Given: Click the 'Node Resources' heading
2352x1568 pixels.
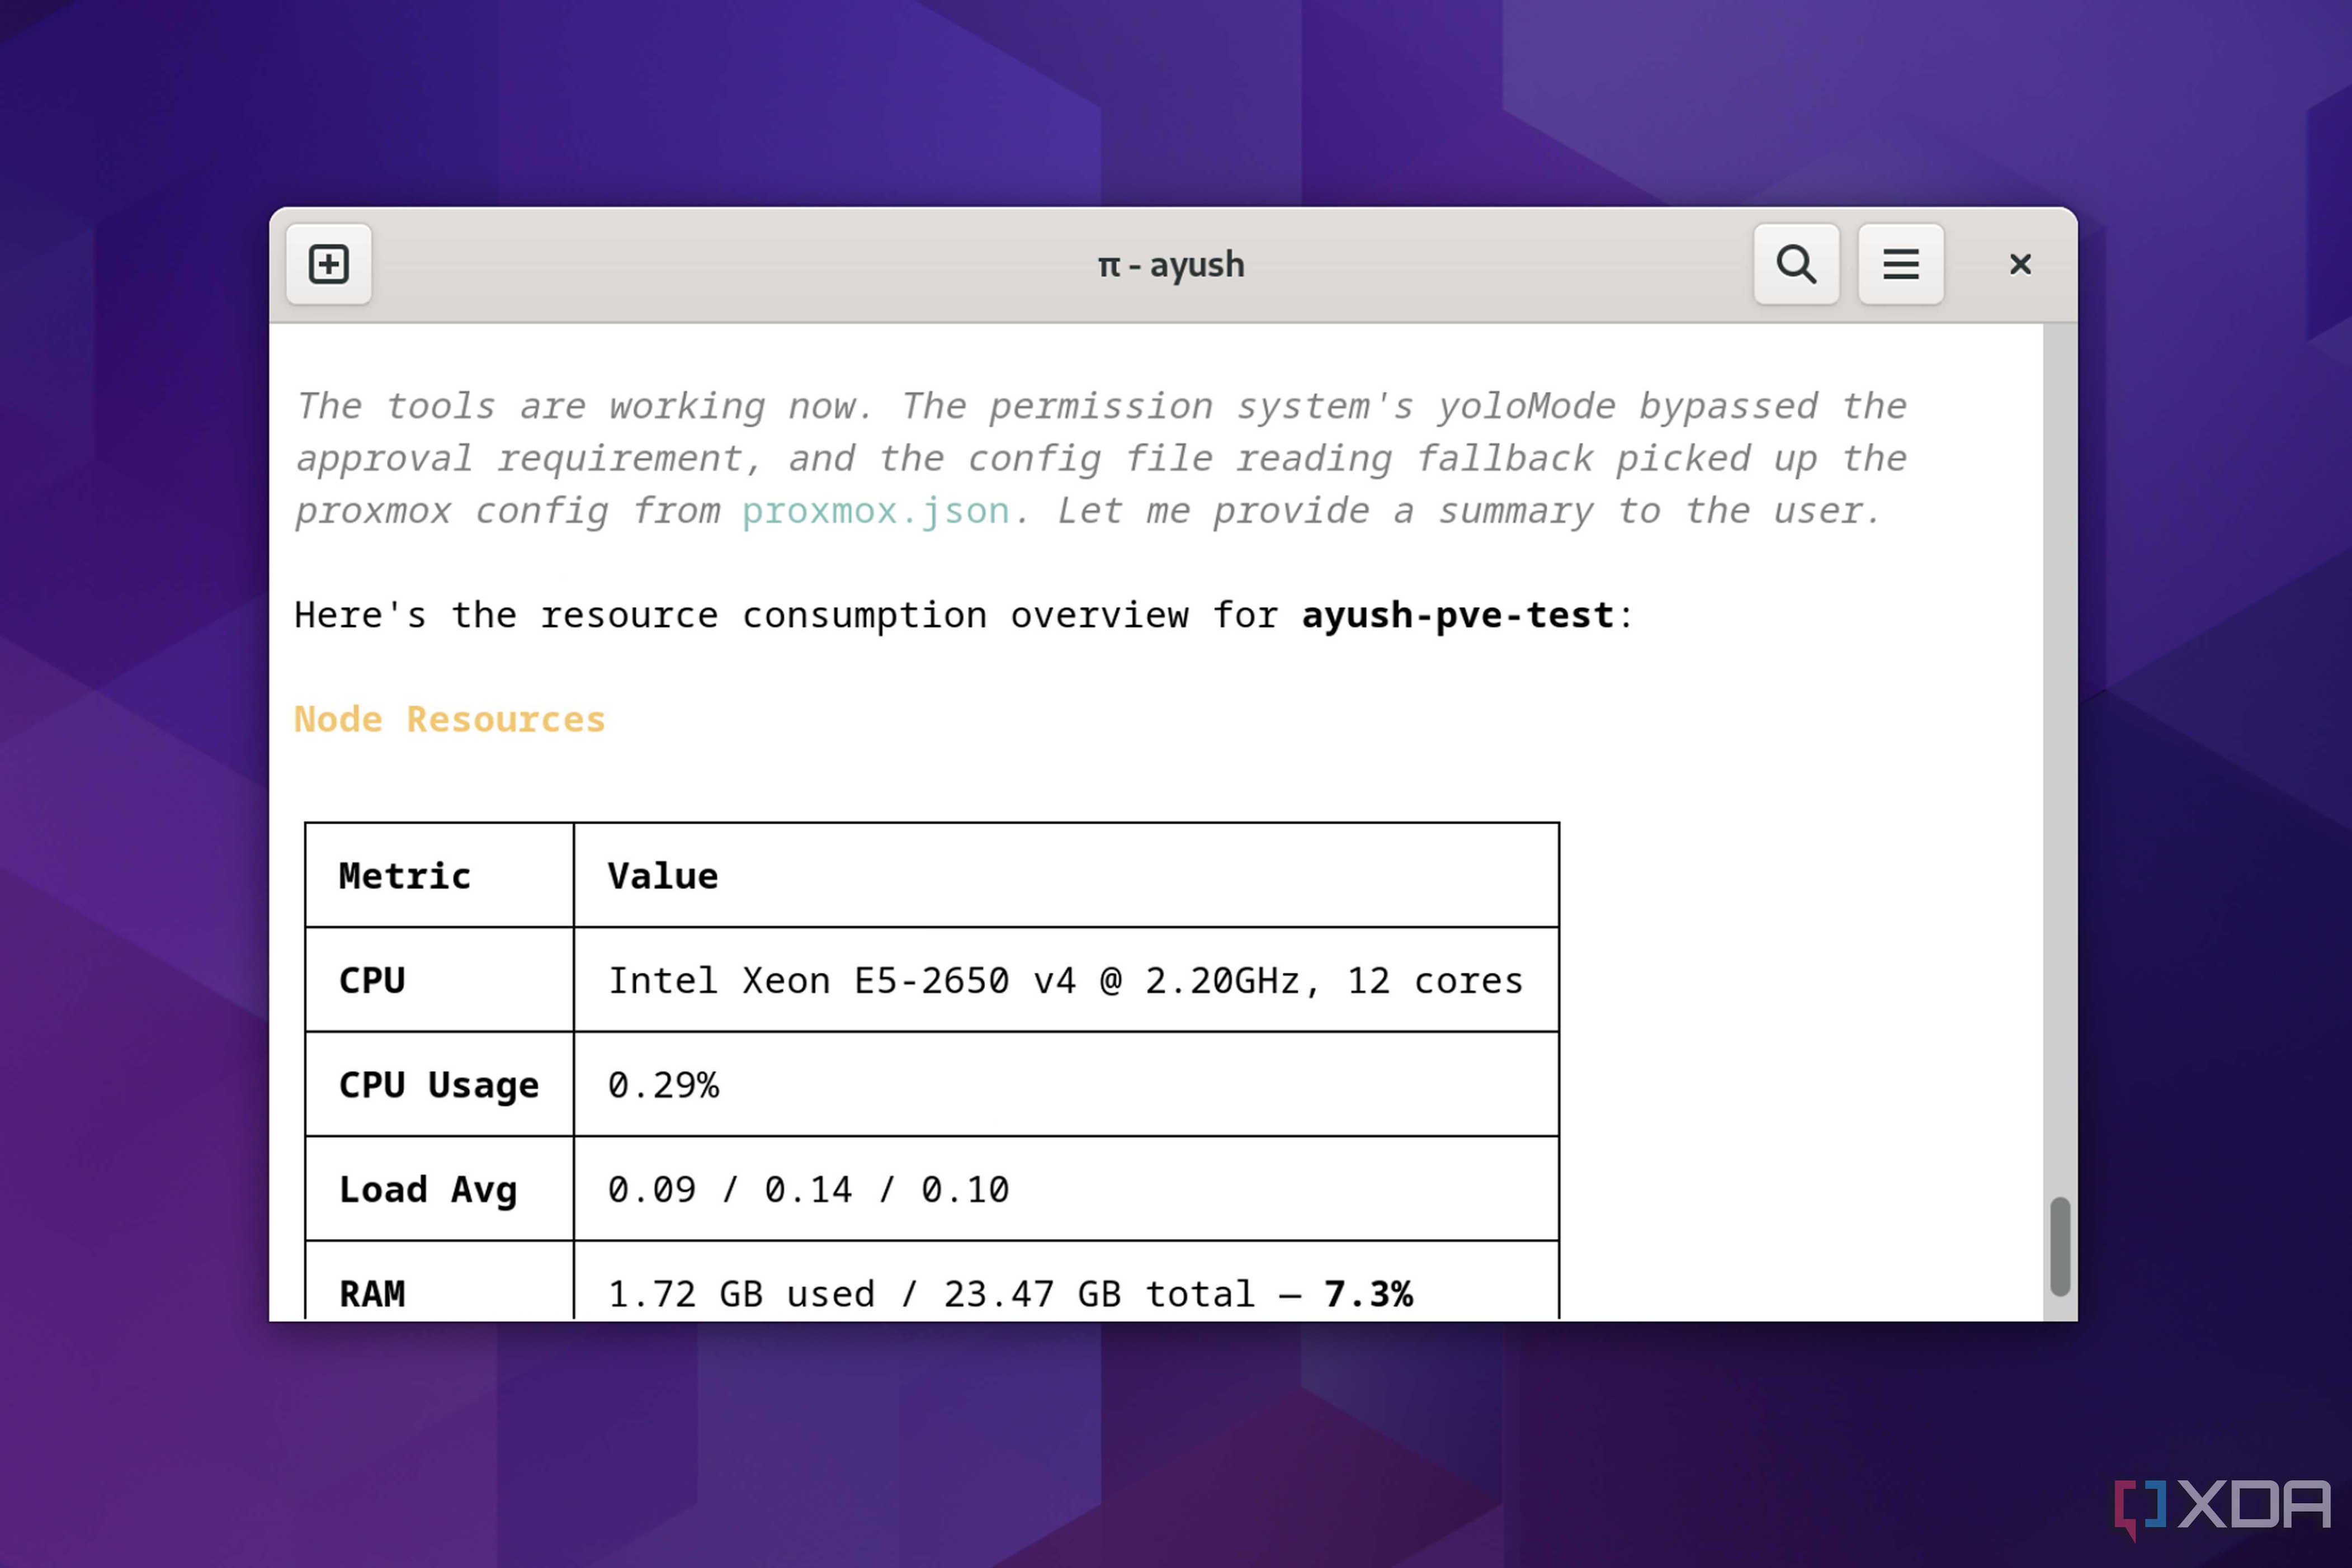Looking at the screenshot, I should click(449, 719).
